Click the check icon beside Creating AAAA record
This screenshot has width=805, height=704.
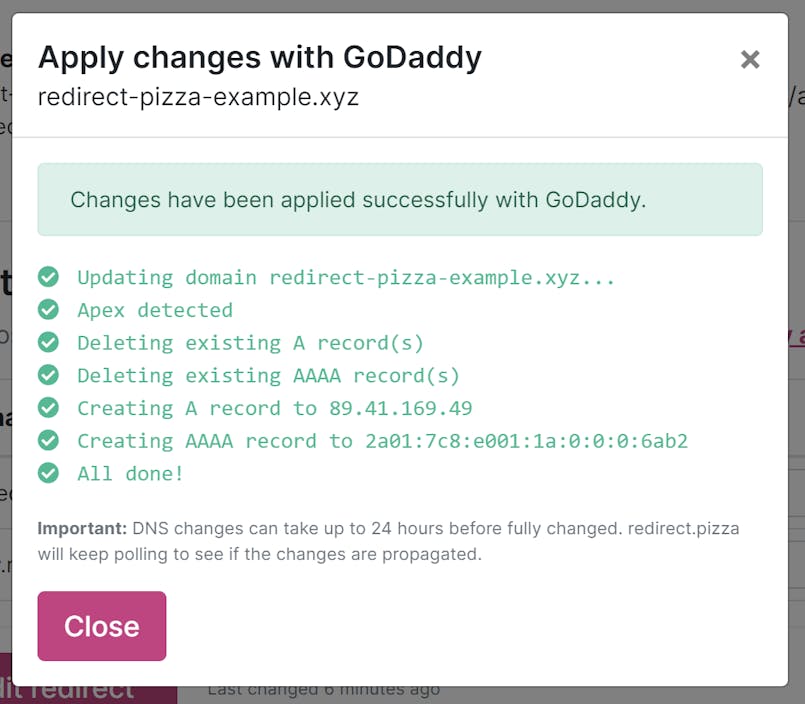48,441
